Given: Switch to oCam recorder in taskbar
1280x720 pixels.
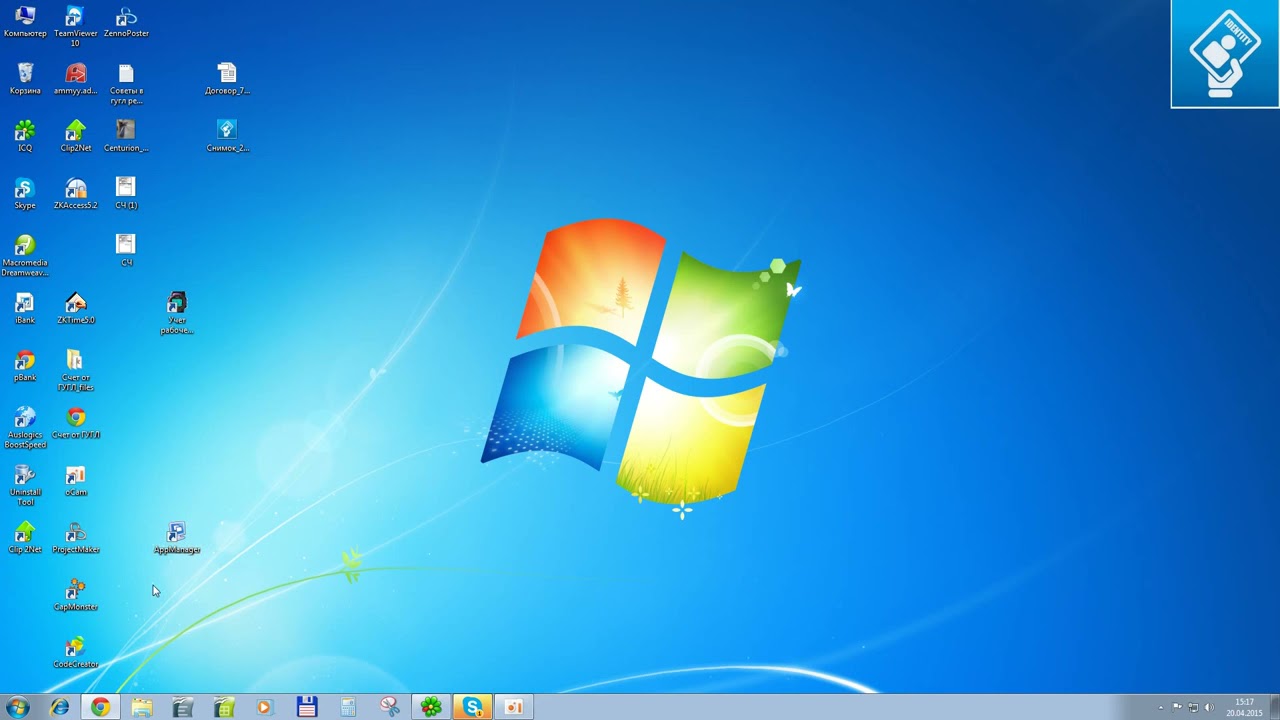Looking at the screenshot, I should click(x=514, y=707).
